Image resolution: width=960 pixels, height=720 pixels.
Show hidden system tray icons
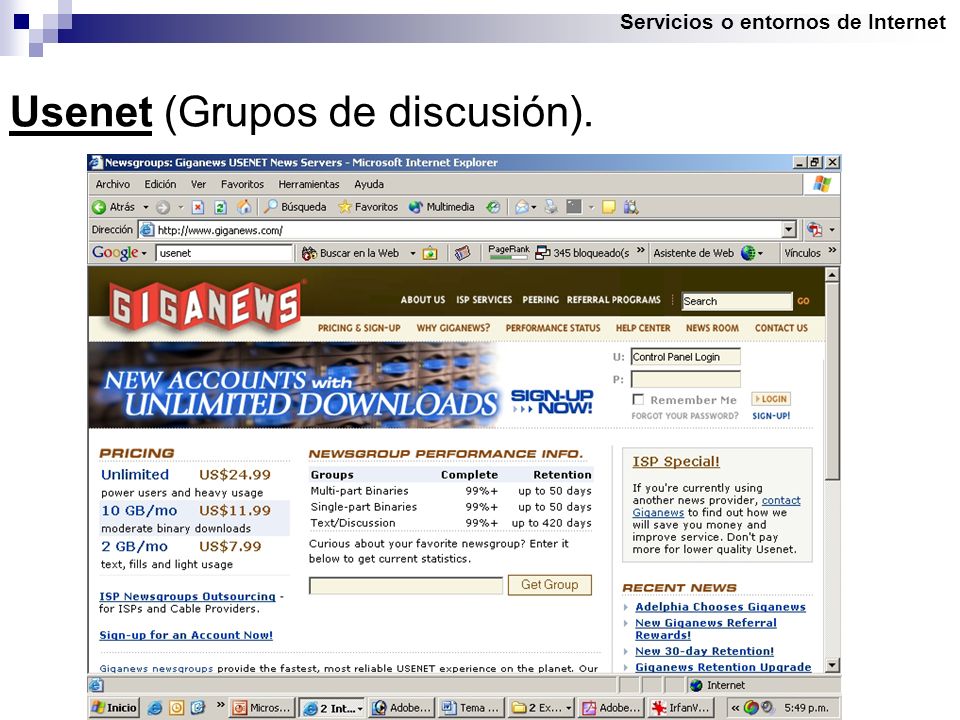coord(735,708)
